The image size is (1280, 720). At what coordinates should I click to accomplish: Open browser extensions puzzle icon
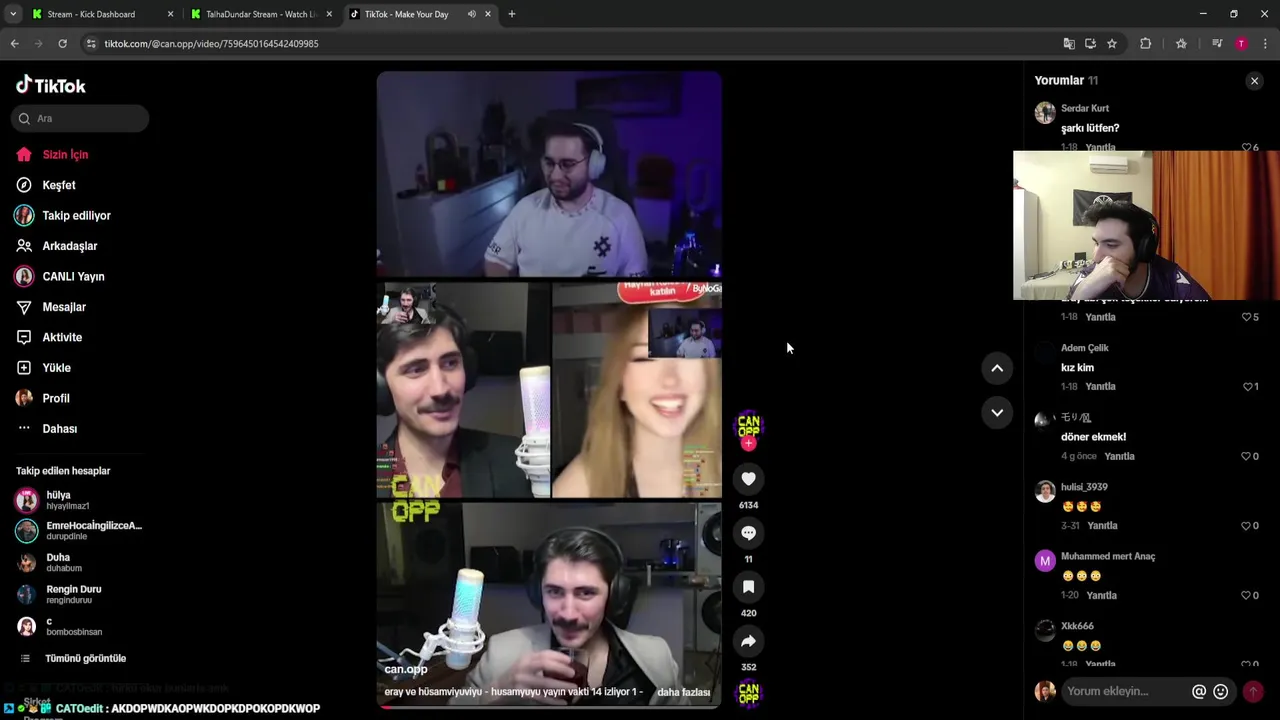(1146, 44)
